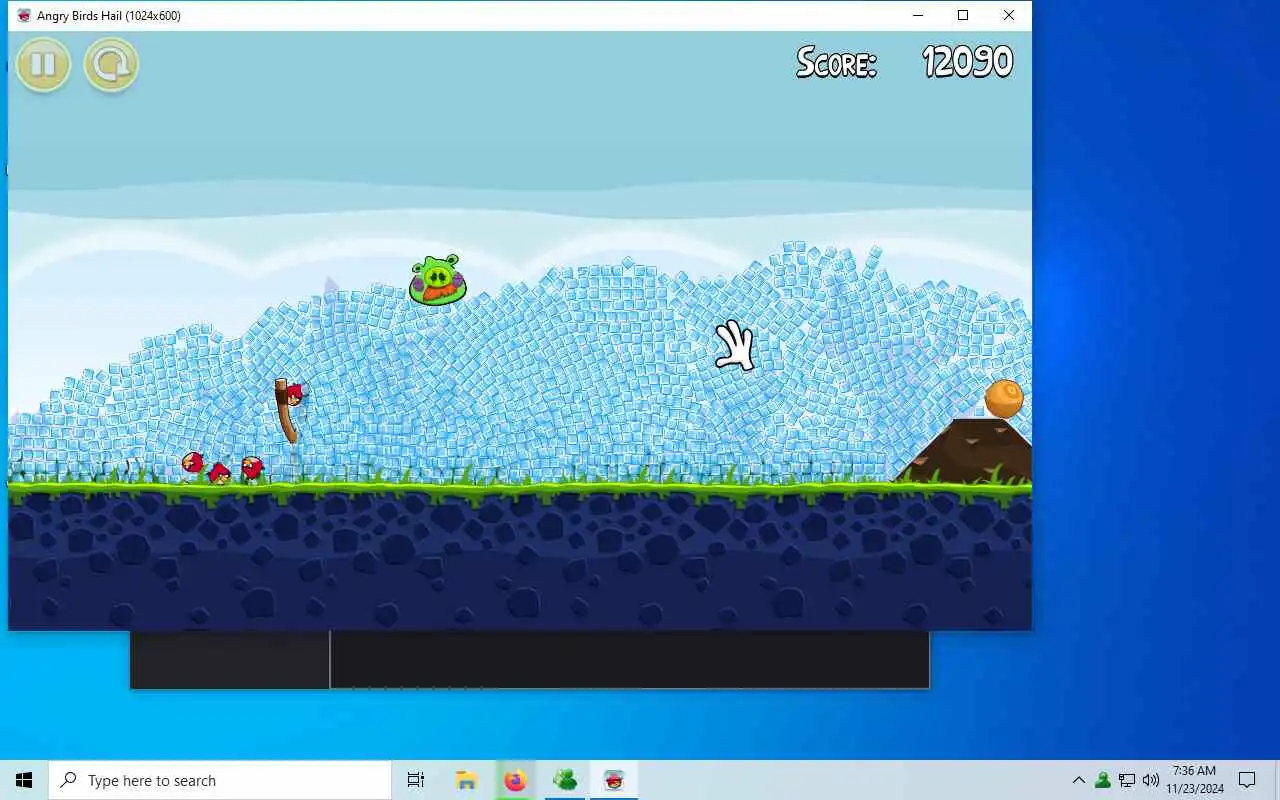Viewport: 1280px width, 800px height.
Task: Activate the Angry Birds taskbar icon
Action: click(614, 780)
